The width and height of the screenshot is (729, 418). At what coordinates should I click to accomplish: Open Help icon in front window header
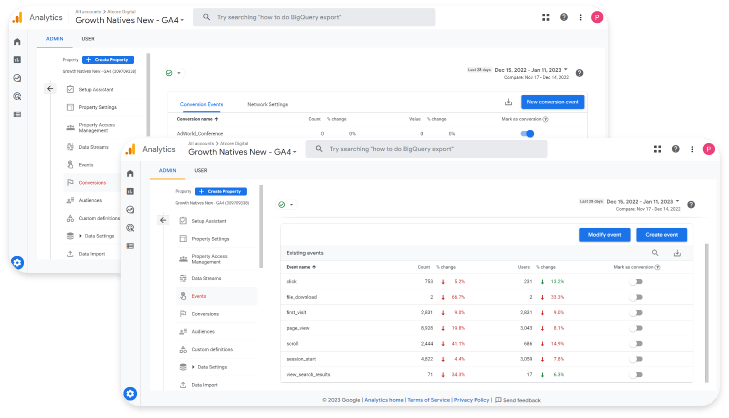(676, 149)
